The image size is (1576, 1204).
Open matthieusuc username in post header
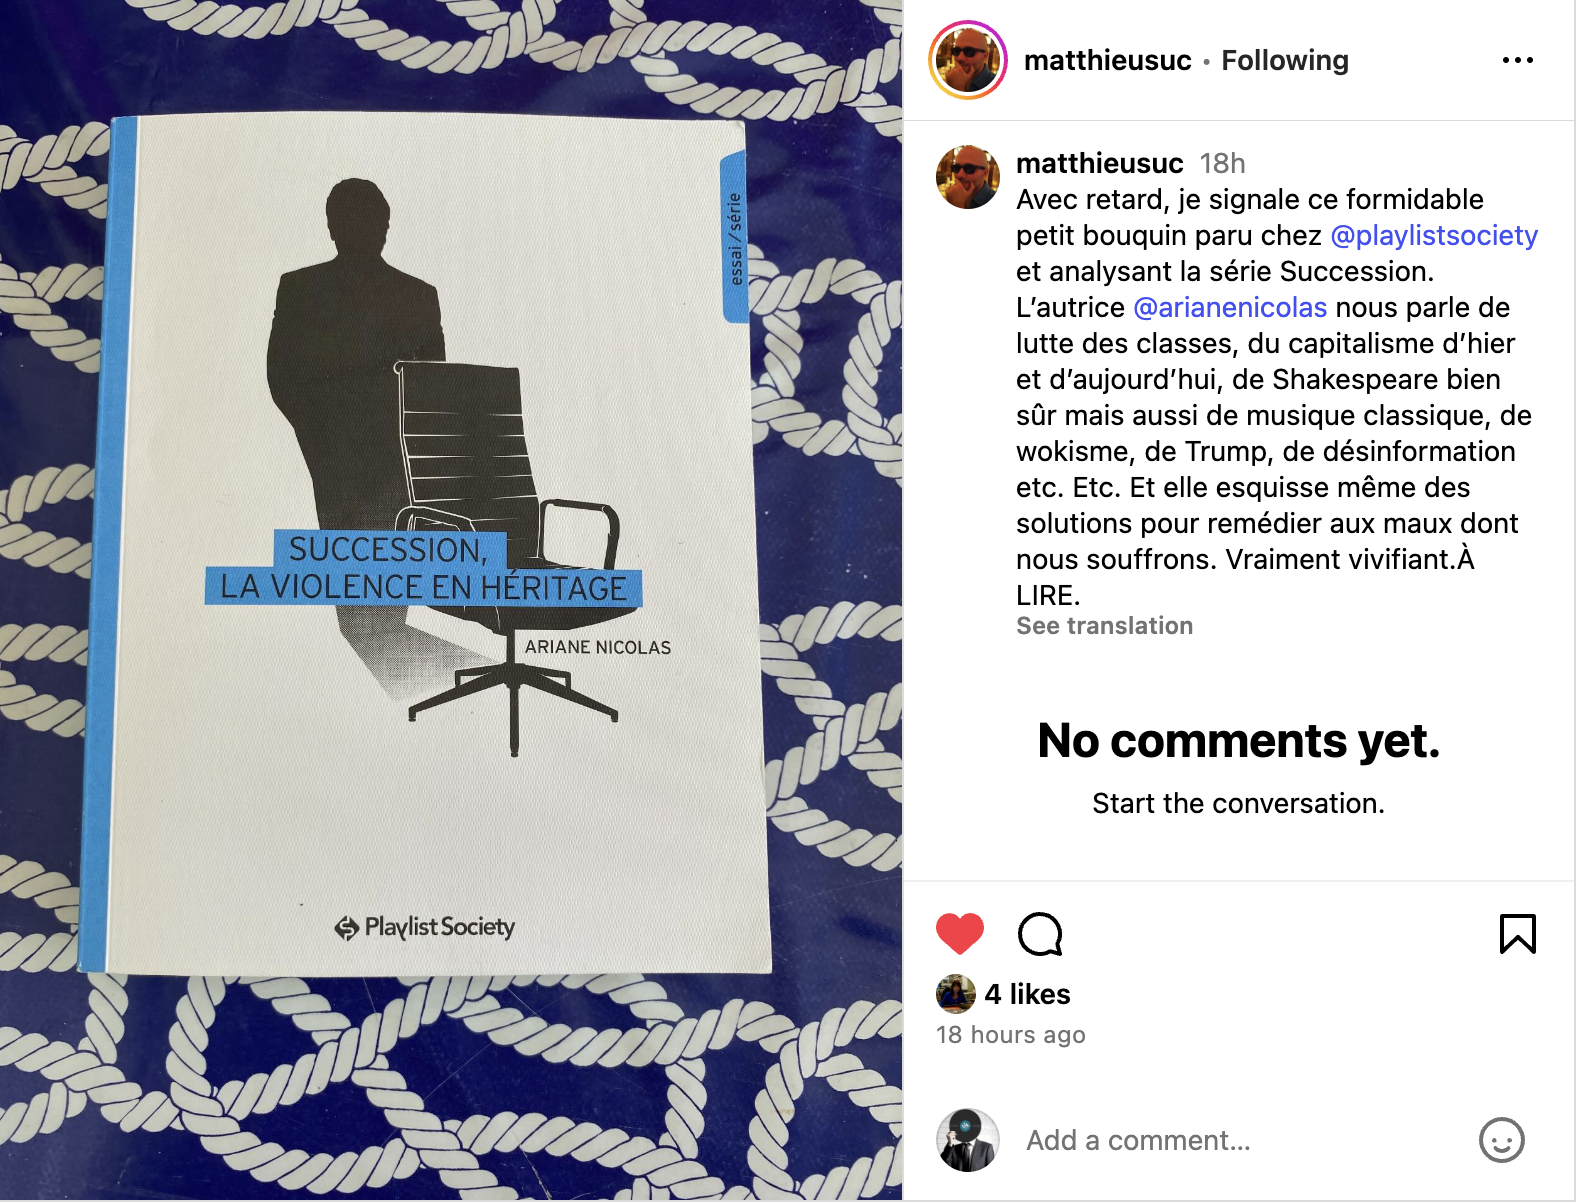click(1107, 60)
